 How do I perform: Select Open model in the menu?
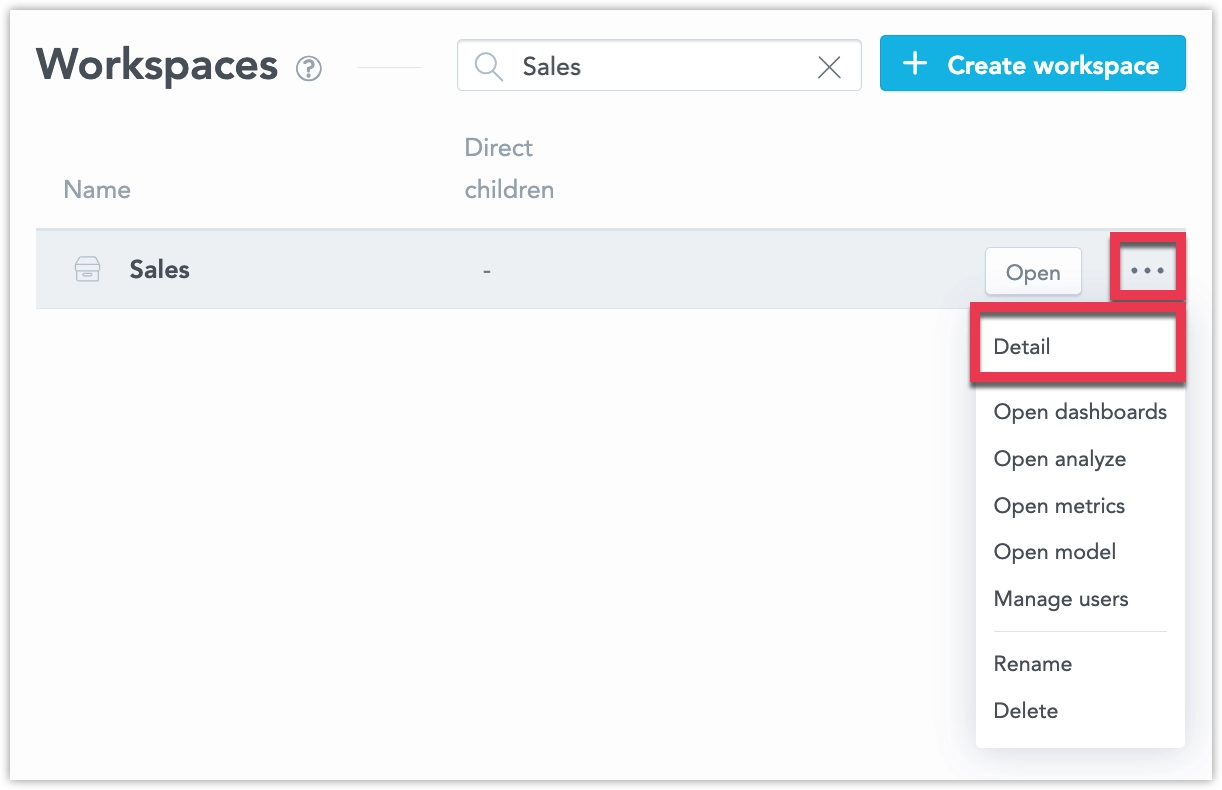click(1055, 552)
